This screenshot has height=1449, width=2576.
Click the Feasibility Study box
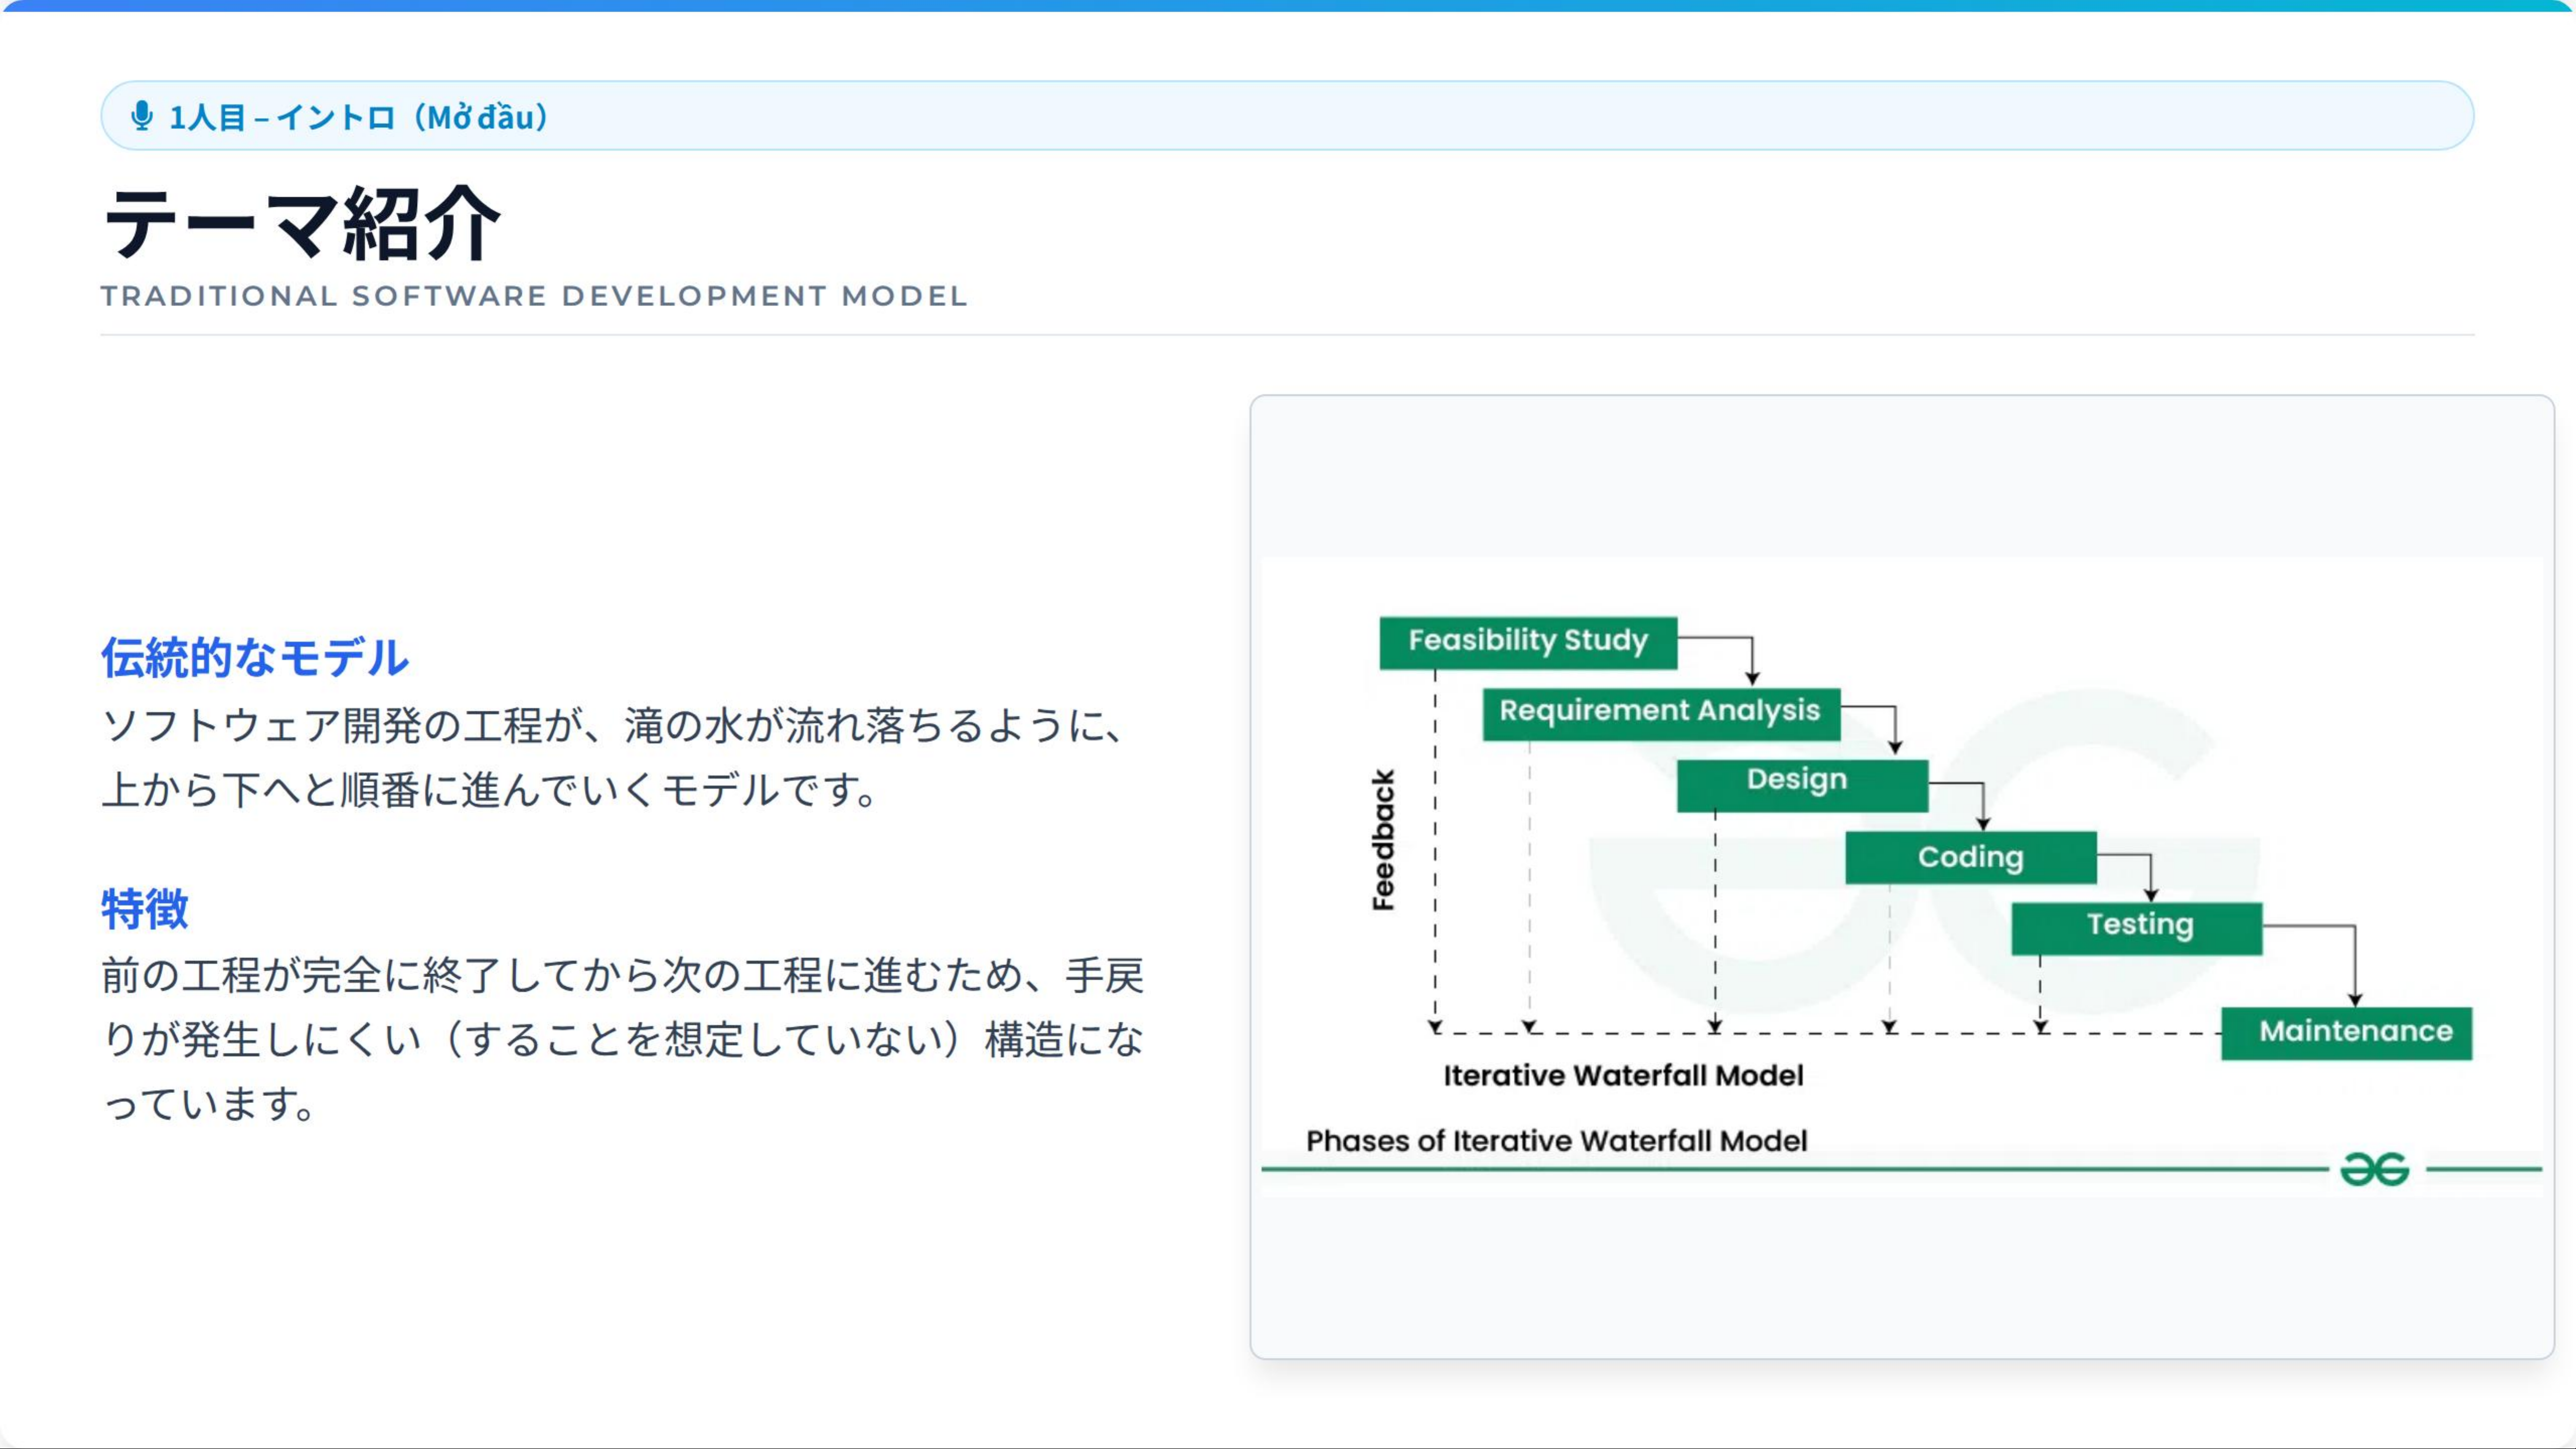1527,641
